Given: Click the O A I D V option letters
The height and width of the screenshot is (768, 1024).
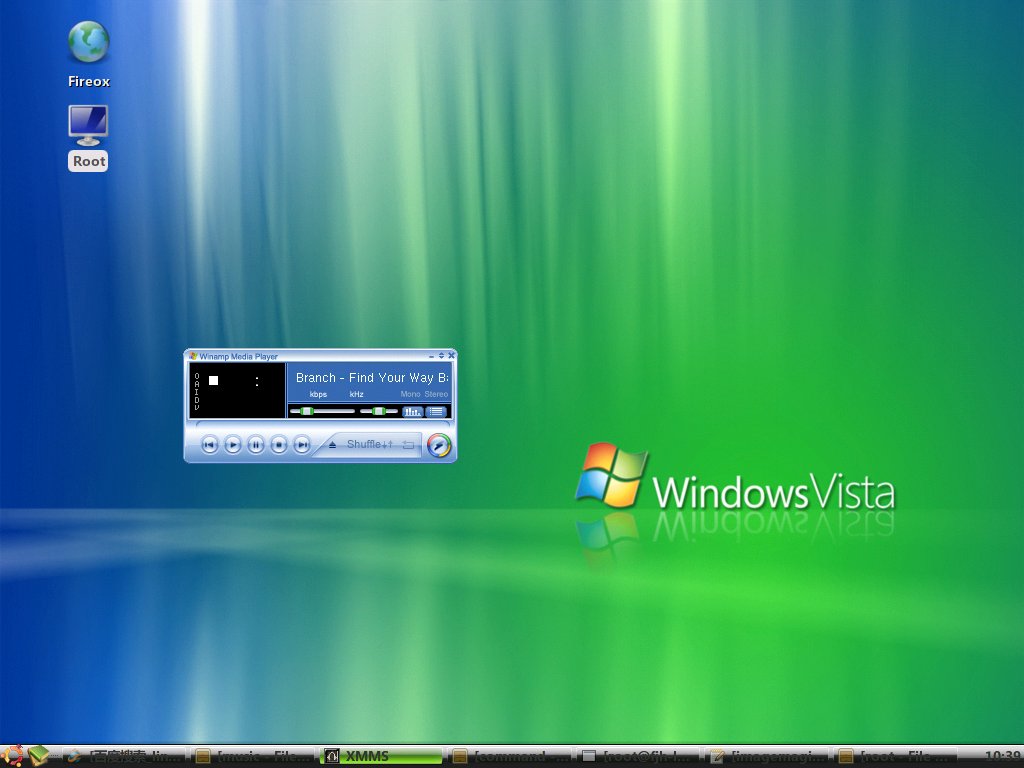Looking at the screenshot, I should pos(197,391).
